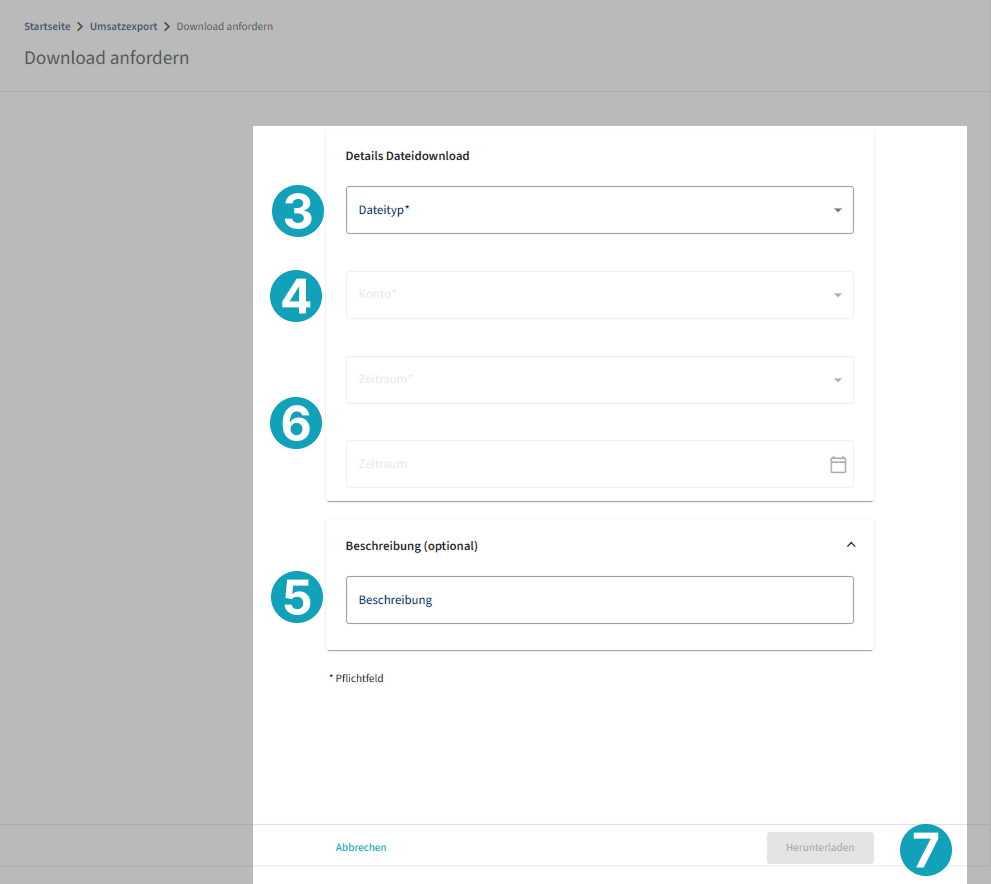Image resolution: width=991 pixels, height=884 pixels.
Task: Focus the Beschreibung text input
Action: click(x=599, y=600)
